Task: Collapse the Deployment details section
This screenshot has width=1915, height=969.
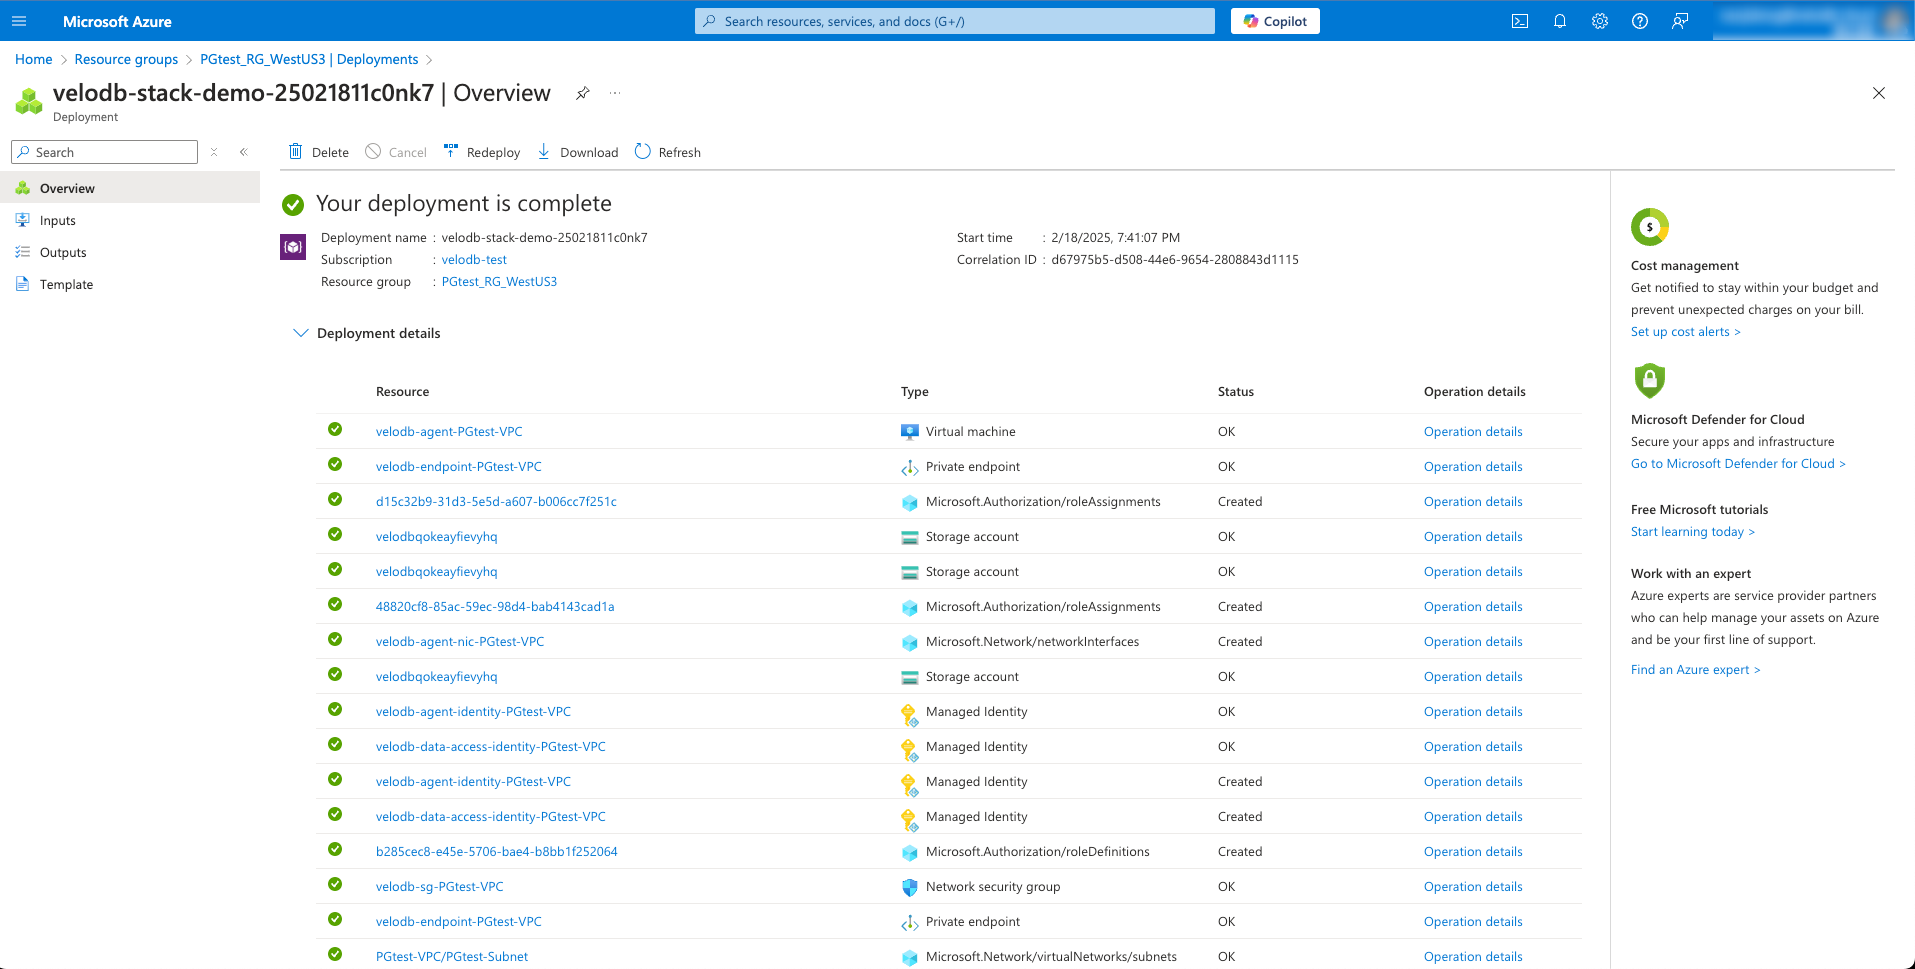Action: coord(300,333)
